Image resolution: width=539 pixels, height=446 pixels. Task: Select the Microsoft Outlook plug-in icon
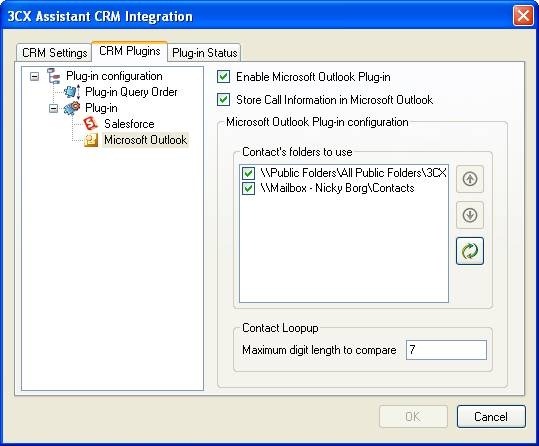tap(91, 140)
